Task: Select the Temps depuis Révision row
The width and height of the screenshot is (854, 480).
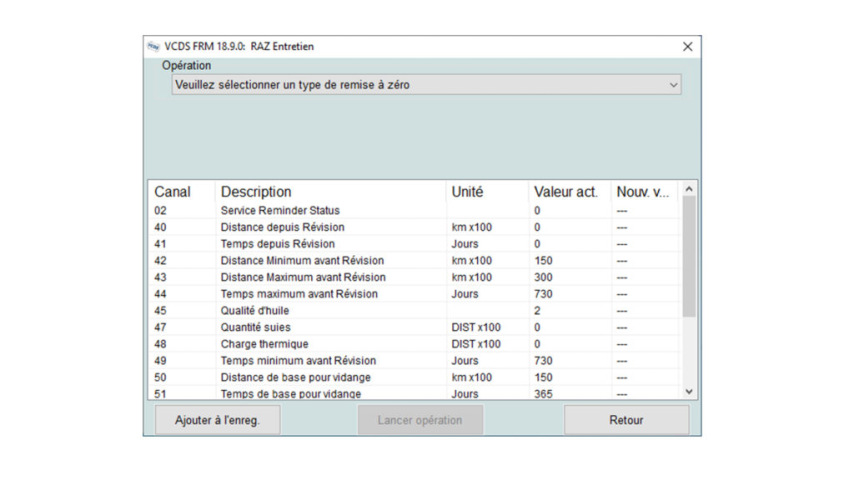Action: [414, 244]
